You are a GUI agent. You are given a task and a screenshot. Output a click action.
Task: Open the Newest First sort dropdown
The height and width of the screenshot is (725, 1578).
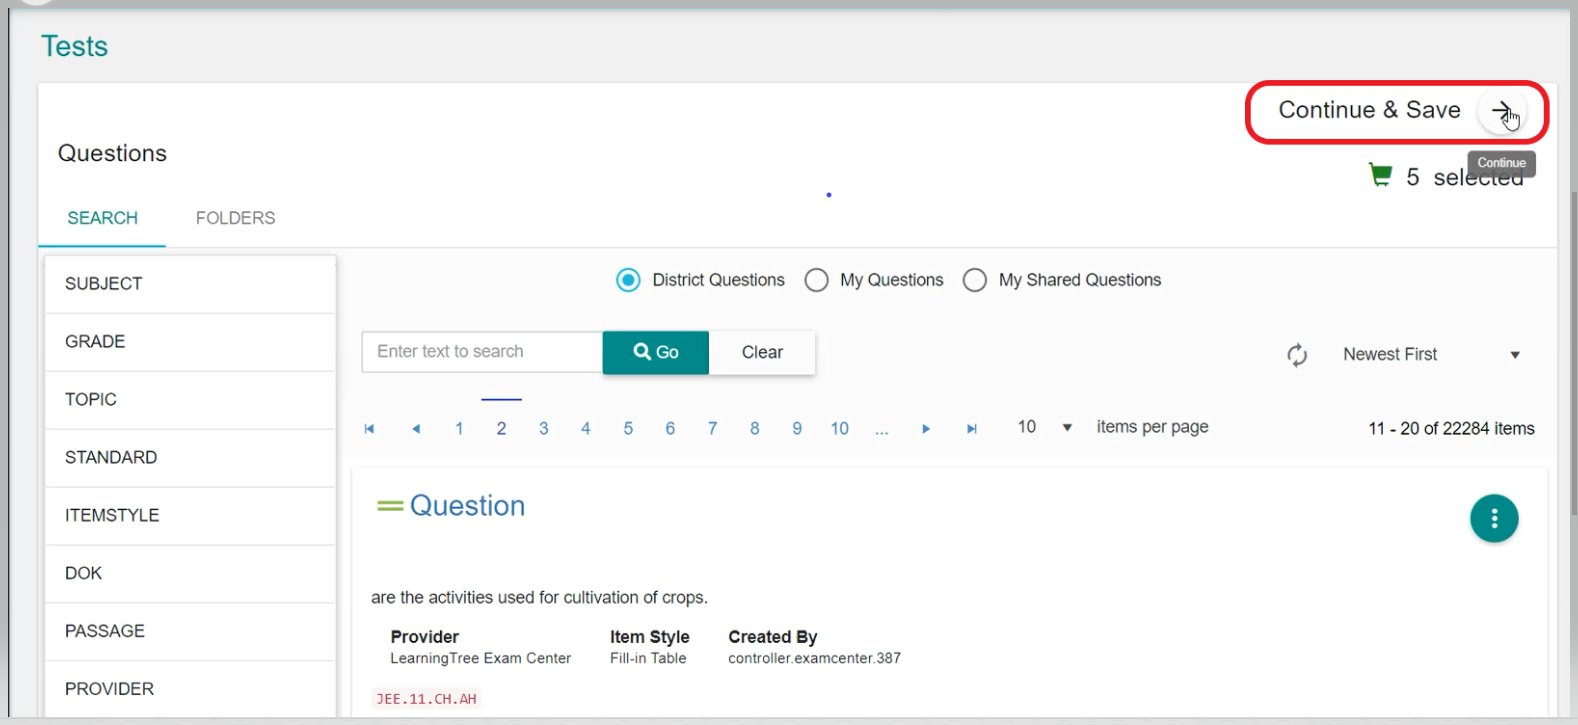coord(1430,355)
